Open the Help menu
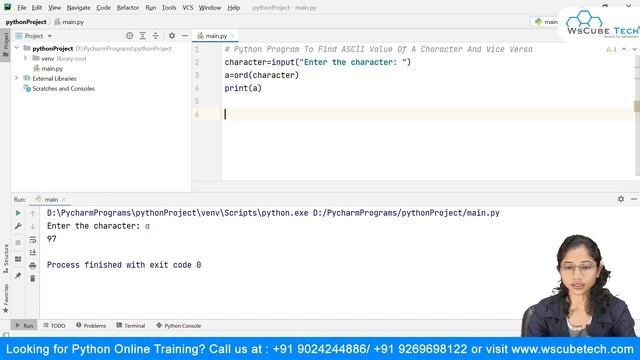The height and width of the screenshot is (360, 640). pos(233,8)
